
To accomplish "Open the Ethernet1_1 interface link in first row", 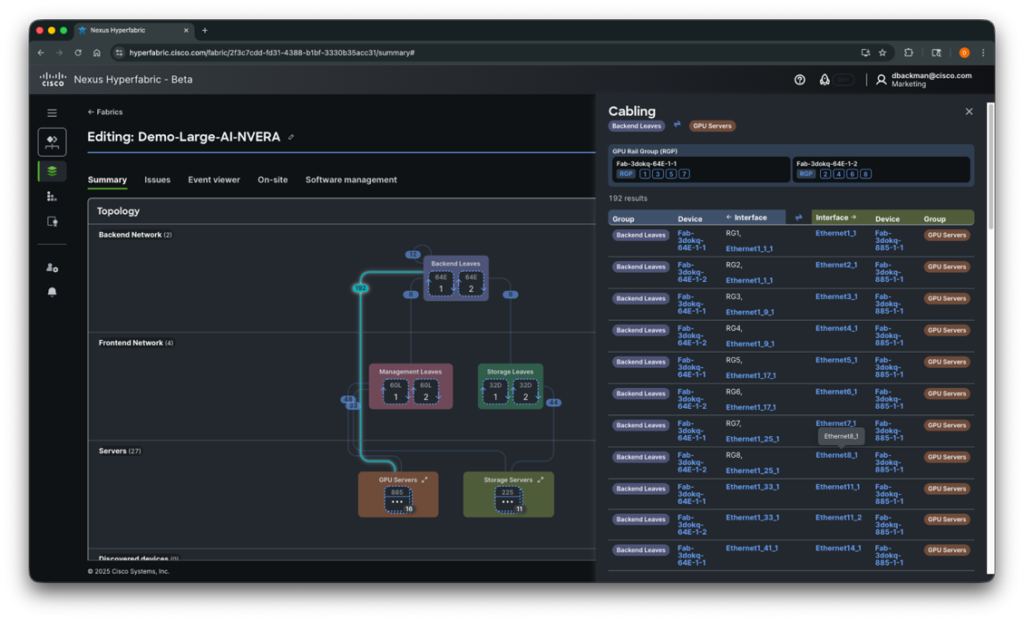I will (x=836, y=234).
